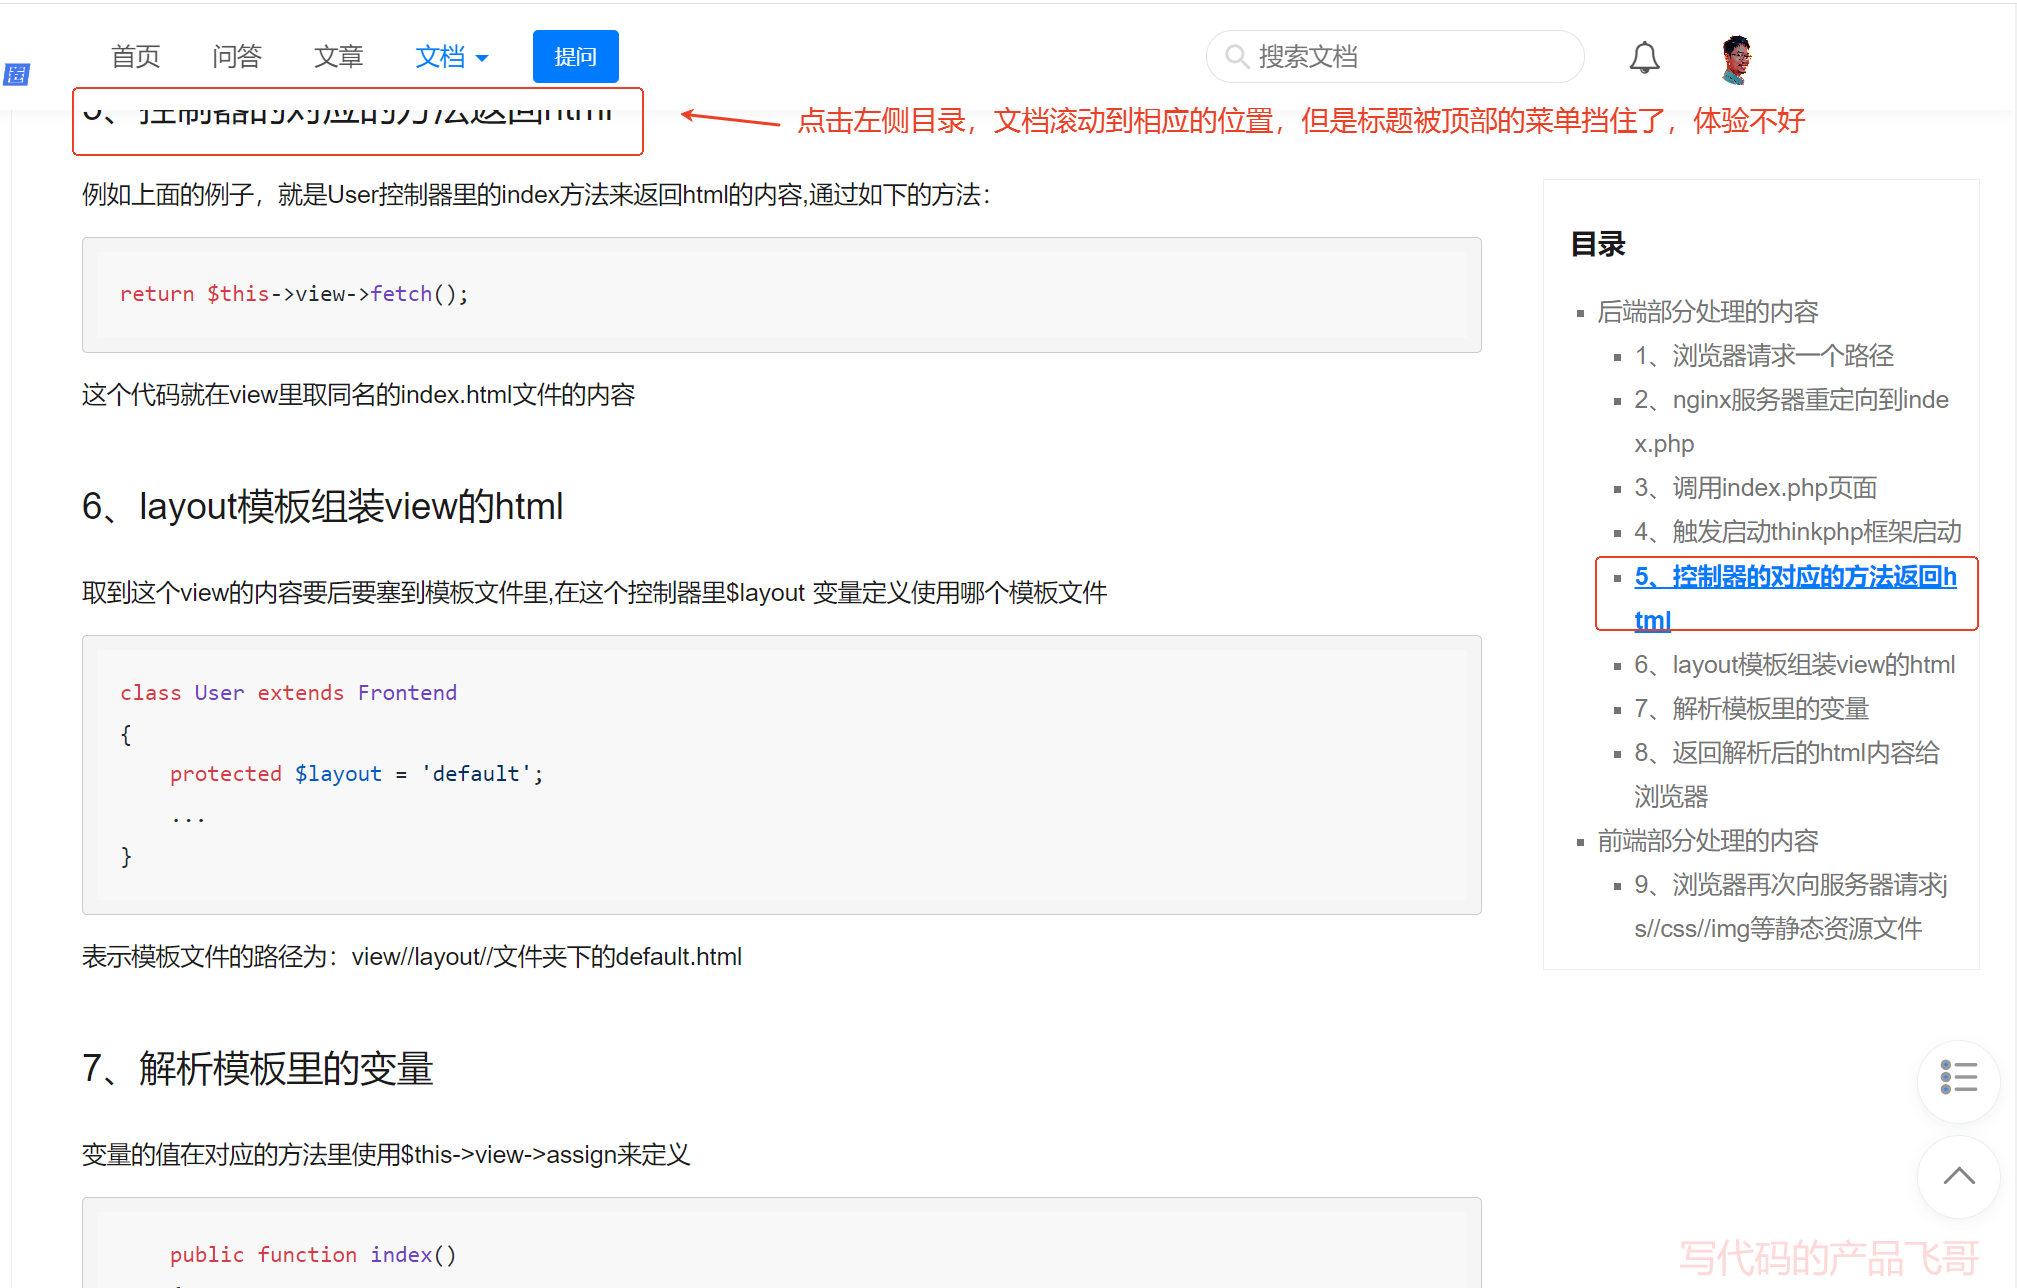Click the search magnifier icon
The height and width of the screenshot is (1288, 2017).
(1237, 57)
